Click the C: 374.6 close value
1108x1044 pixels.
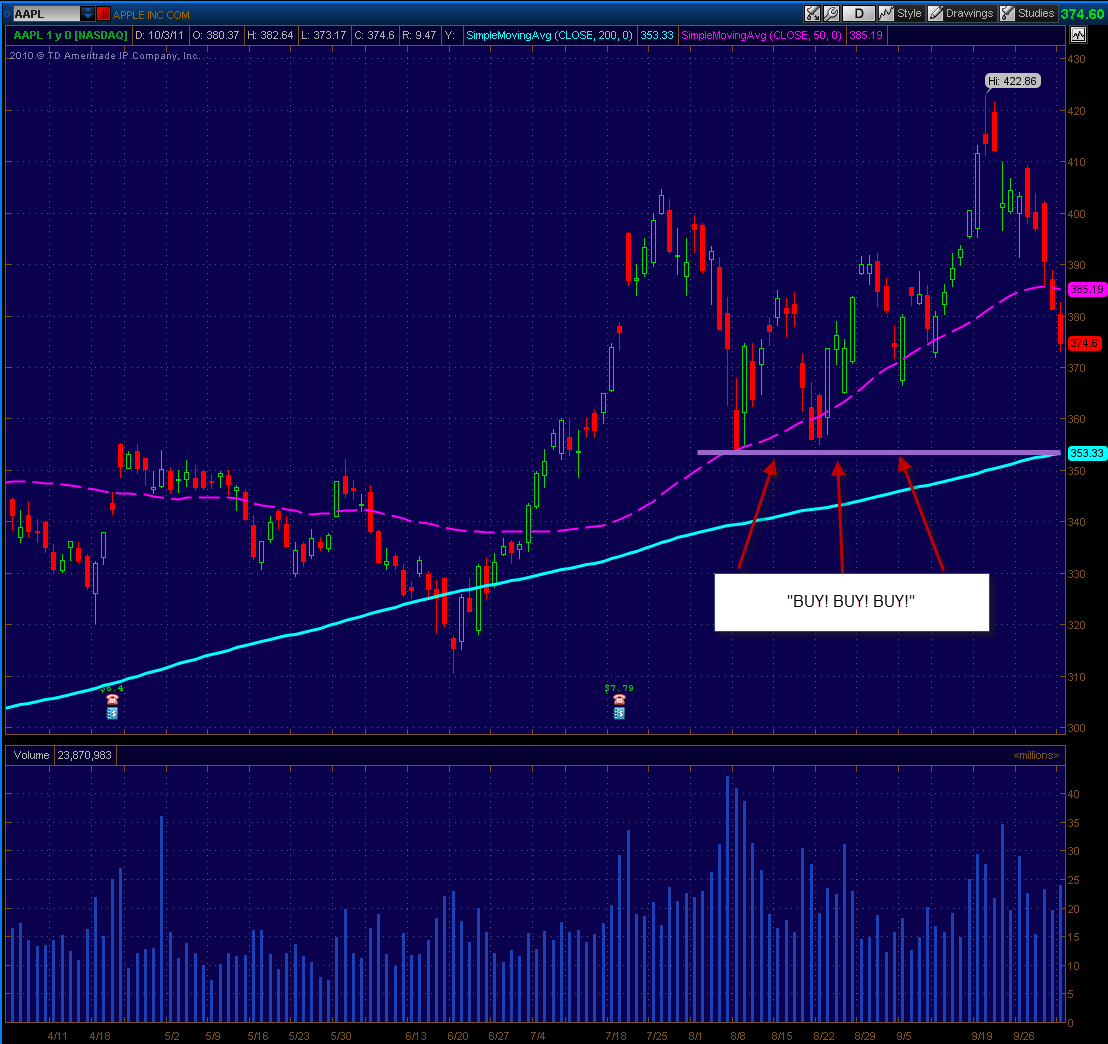(375, 35)
